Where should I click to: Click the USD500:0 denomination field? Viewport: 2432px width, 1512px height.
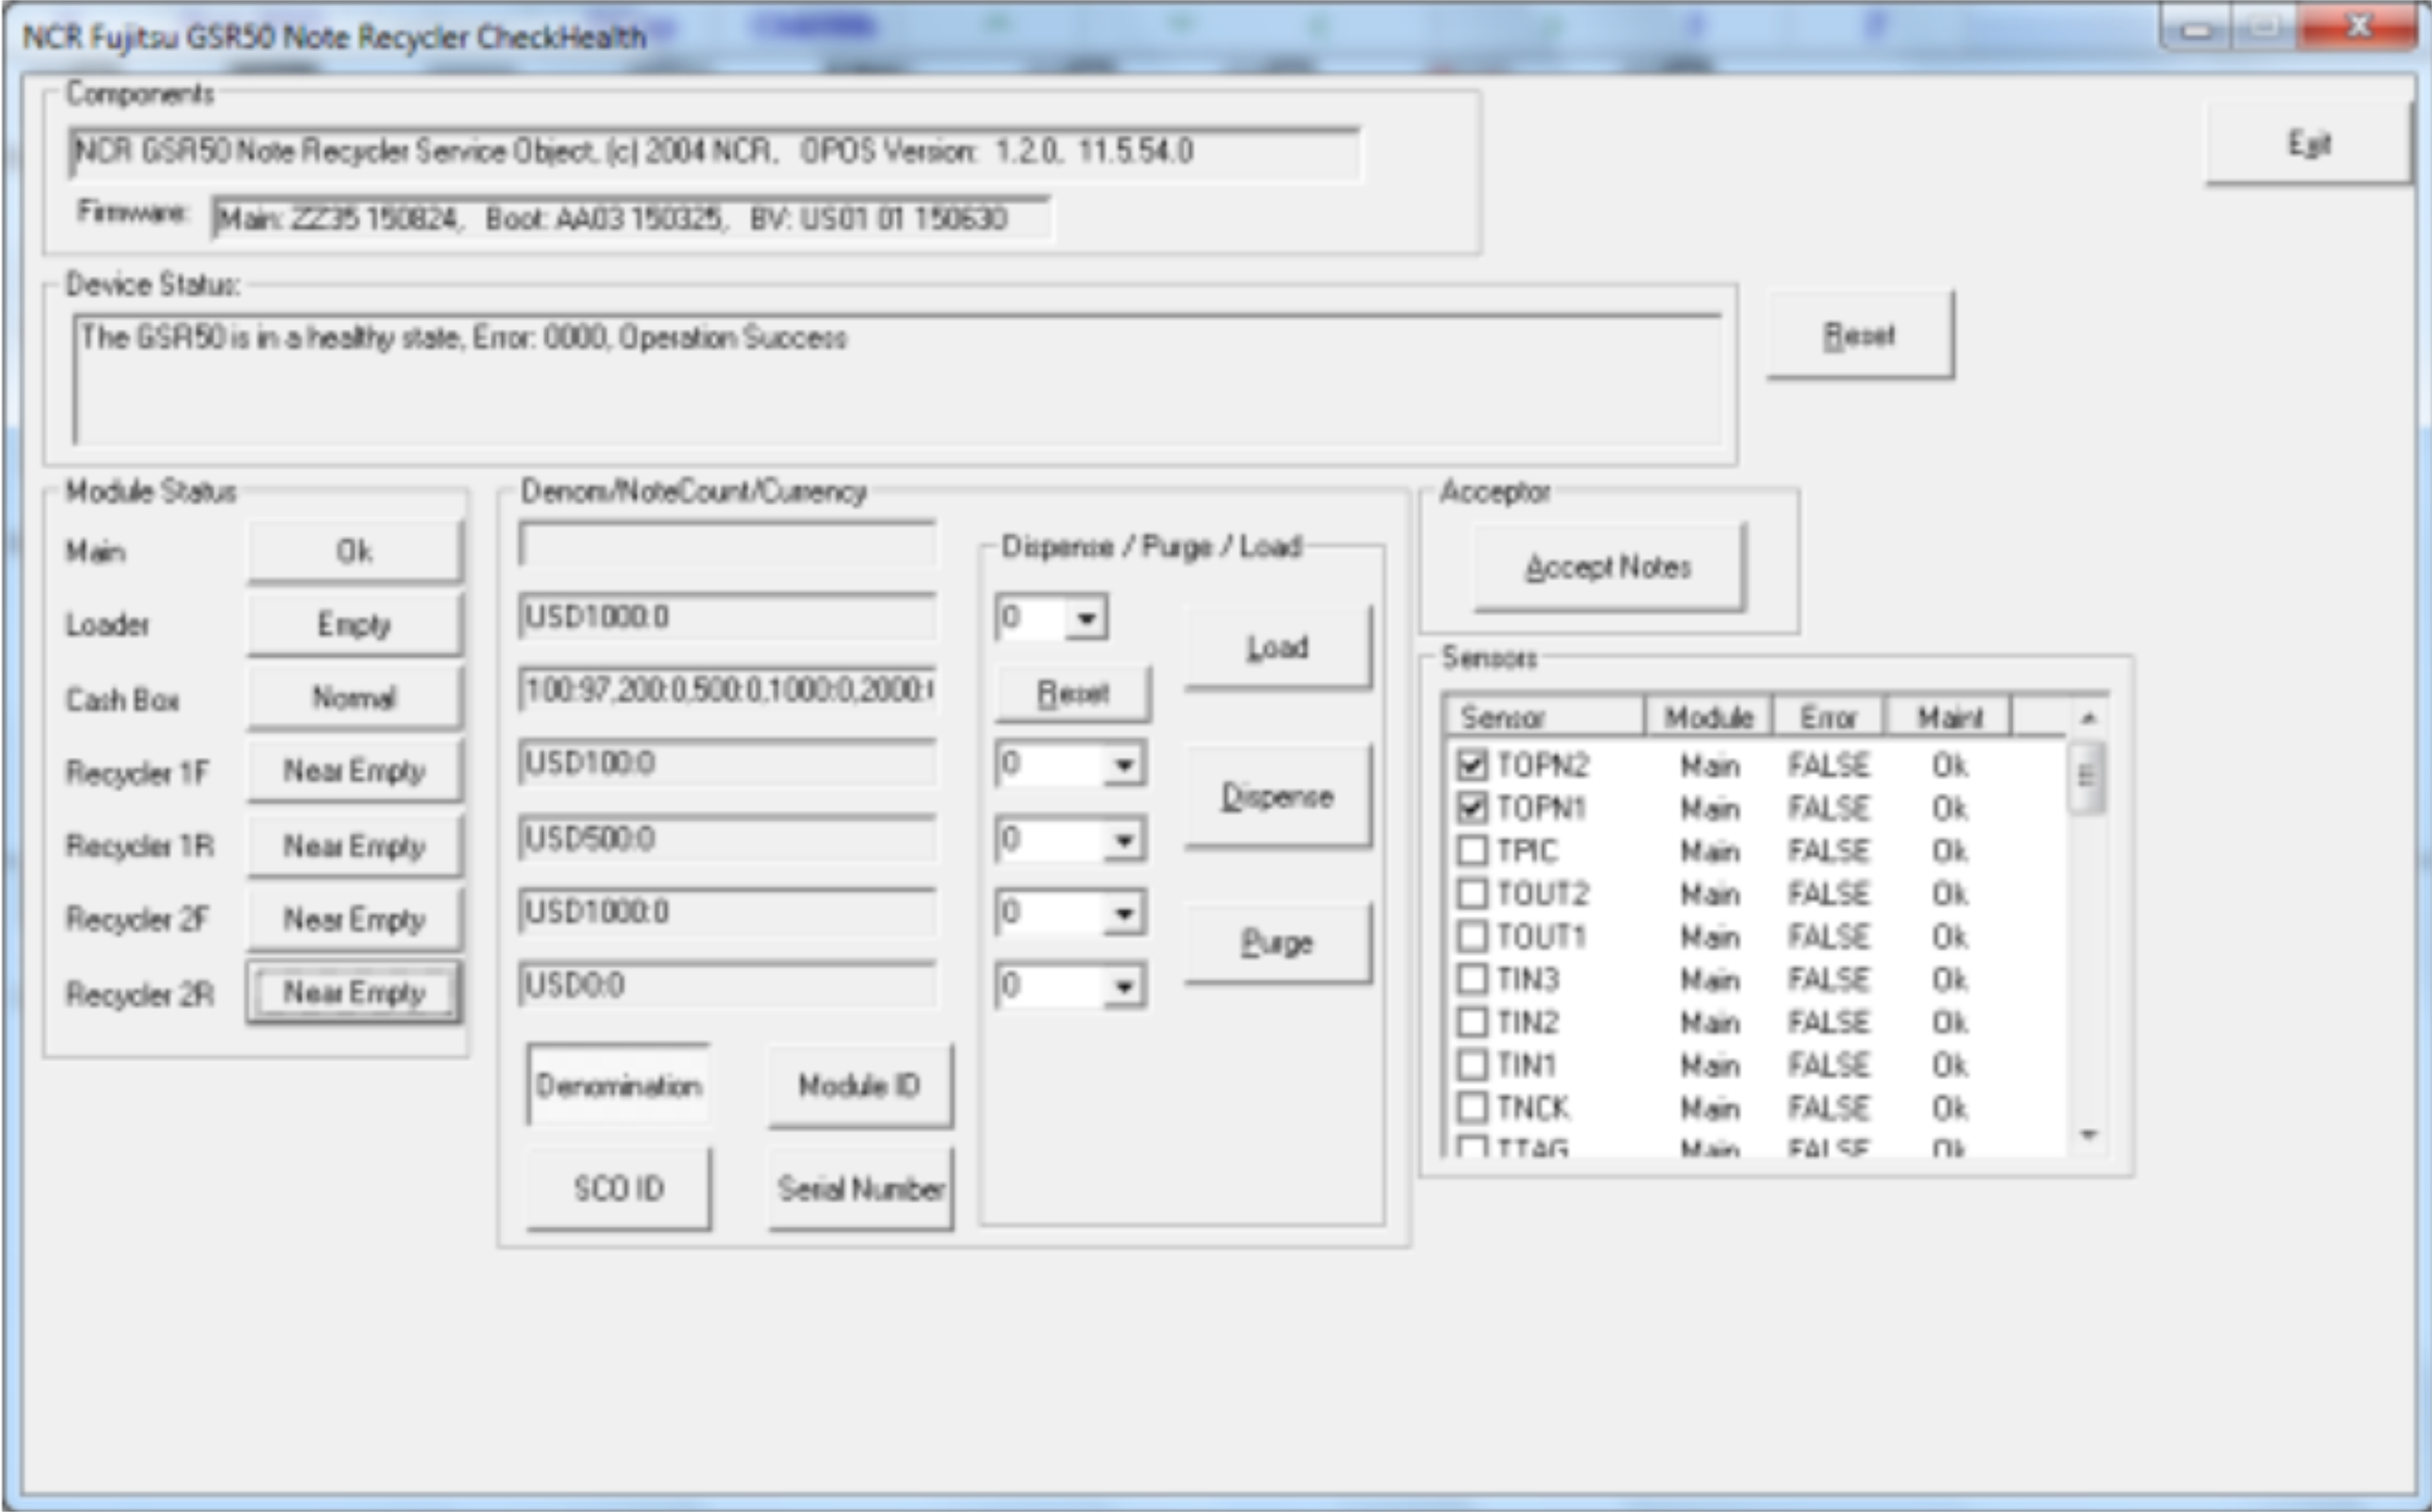click(x=728, y=838)
